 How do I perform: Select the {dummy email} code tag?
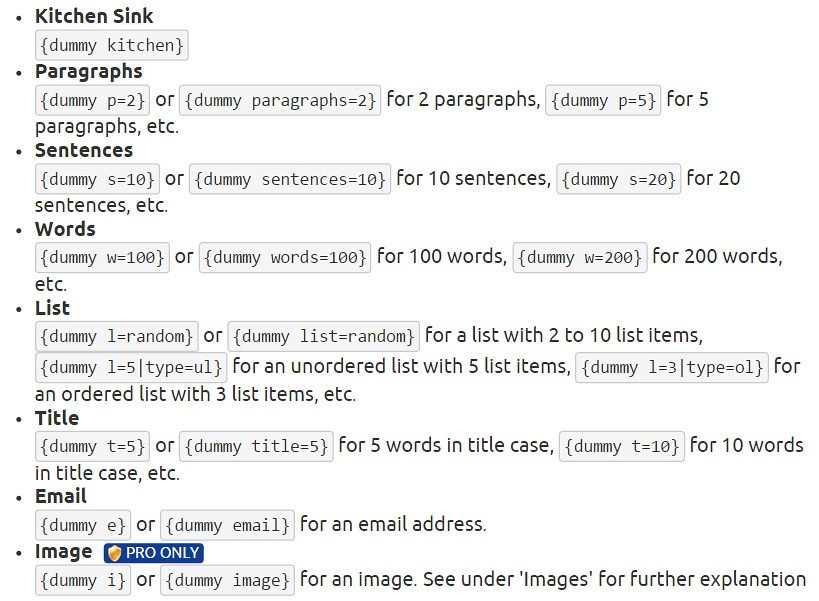coord(227,524)
